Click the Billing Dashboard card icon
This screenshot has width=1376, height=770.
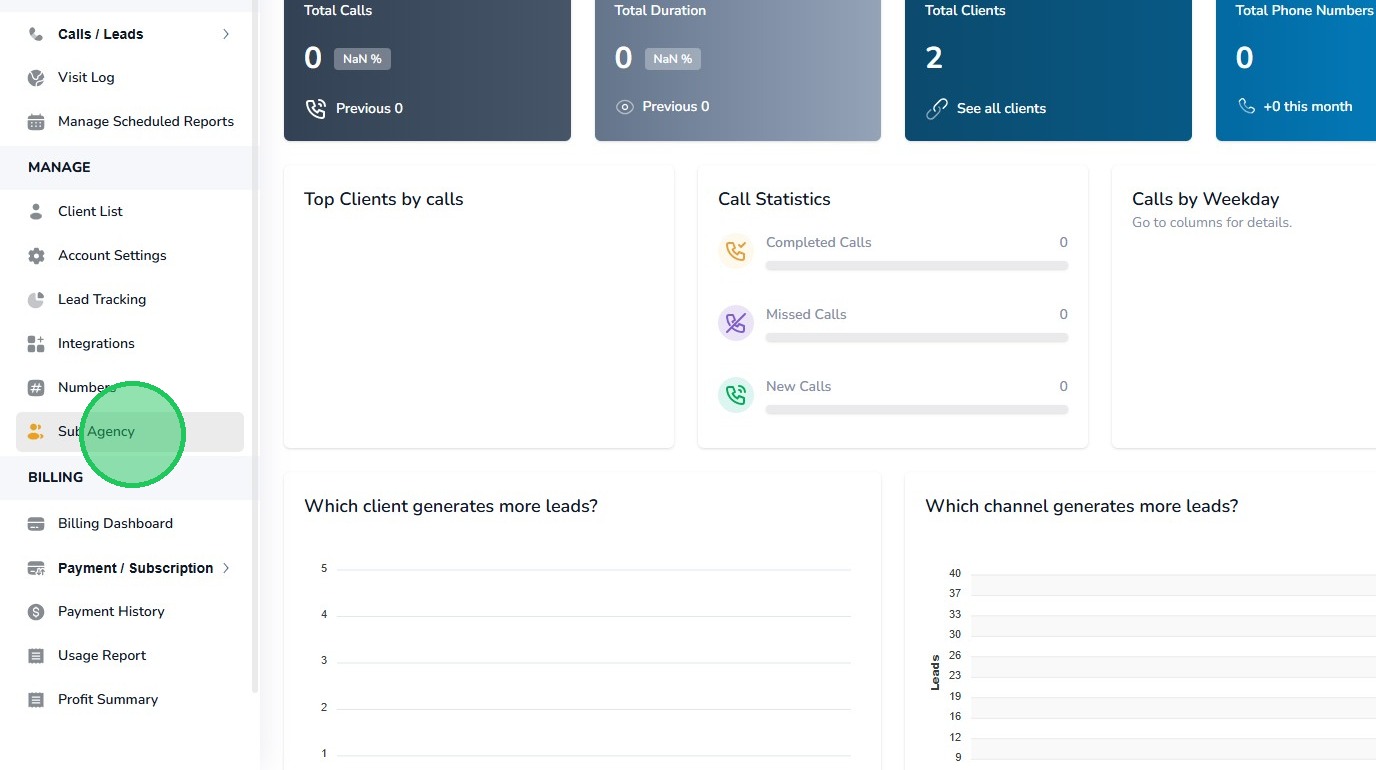tap(36, 524)
